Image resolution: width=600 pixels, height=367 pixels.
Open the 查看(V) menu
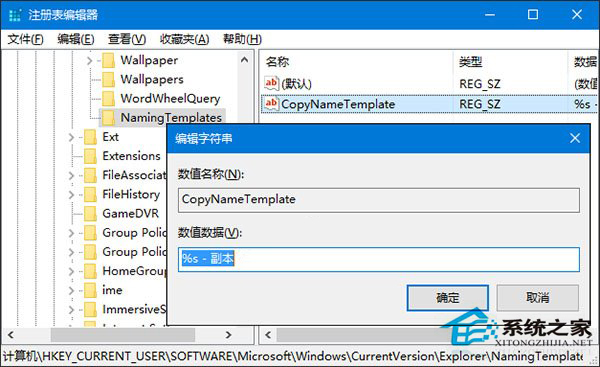click(x=127, y=39)
